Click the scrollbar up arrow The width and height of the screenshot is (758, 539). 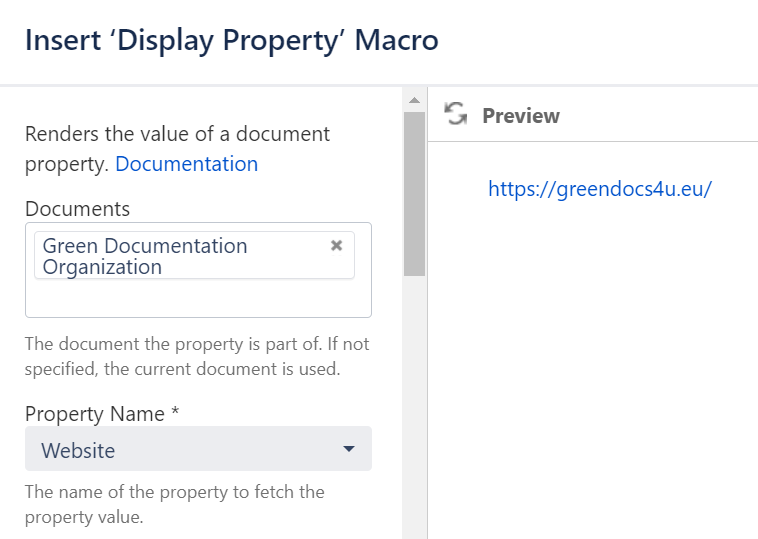click(x=414, y=99)
